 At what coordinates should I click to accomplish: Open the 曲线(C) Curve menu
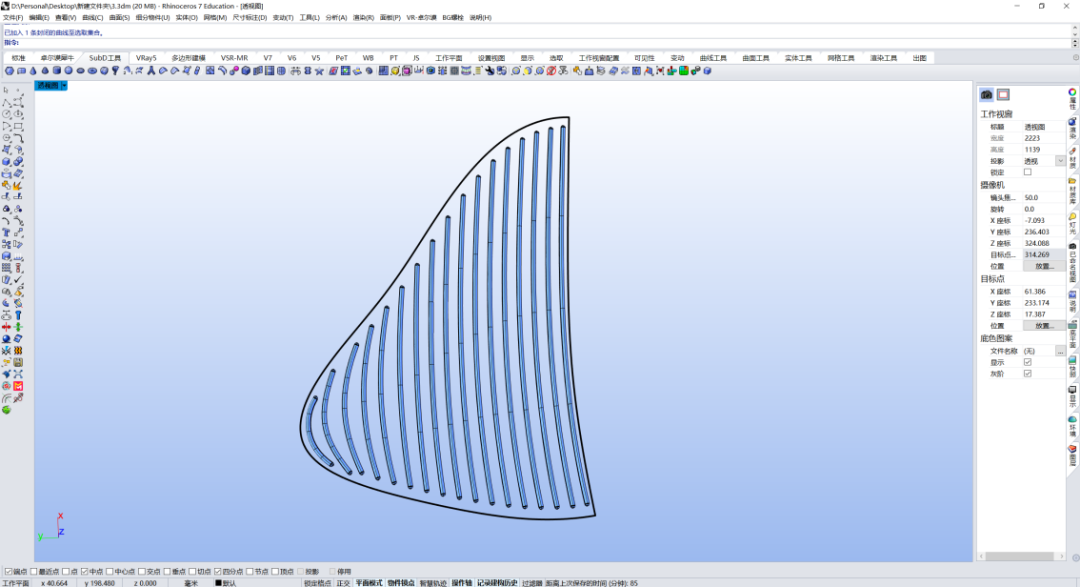click(x=92, y=17)
